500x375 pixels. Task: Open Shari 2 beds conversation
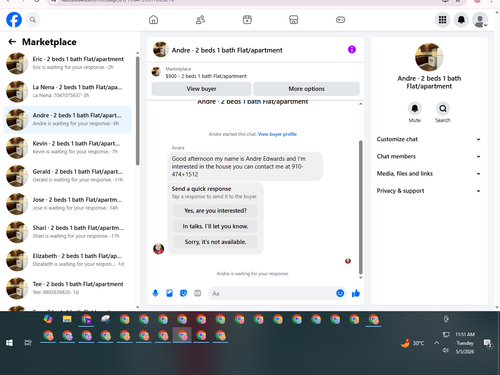click(67, 232)
